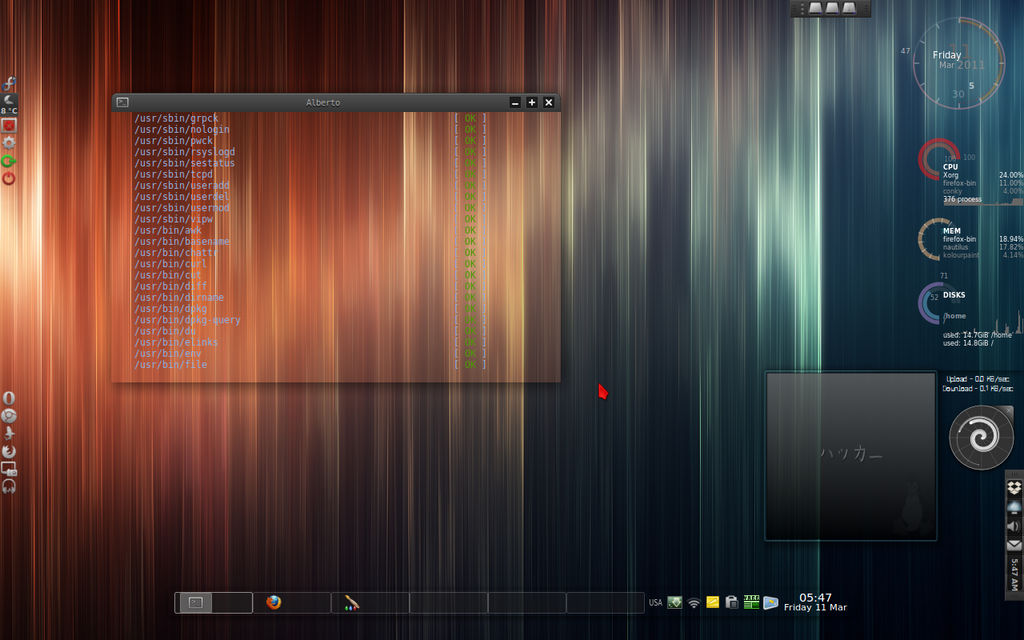Click the red square icon in left dock
The width and height of the screenshot is (1024, 640).
click(8, 125)
